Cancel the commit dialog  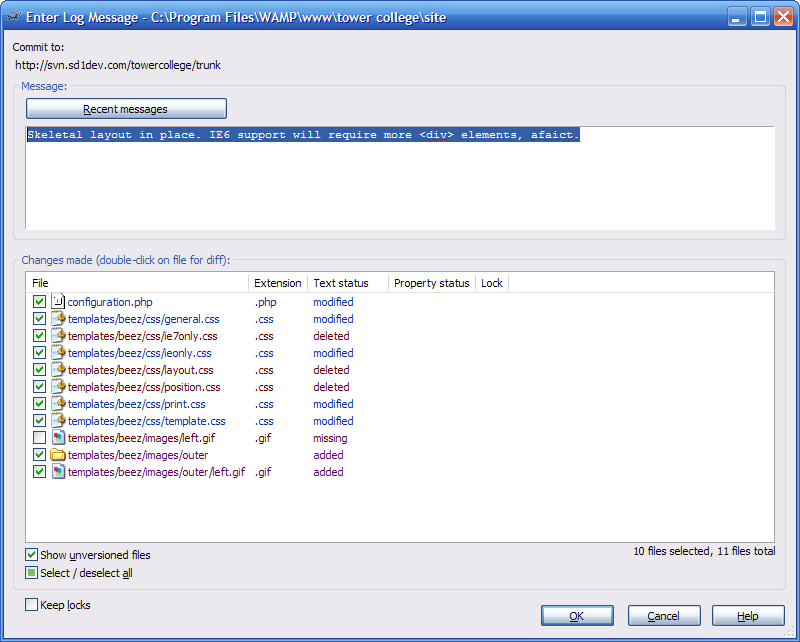tap(663, 616)
